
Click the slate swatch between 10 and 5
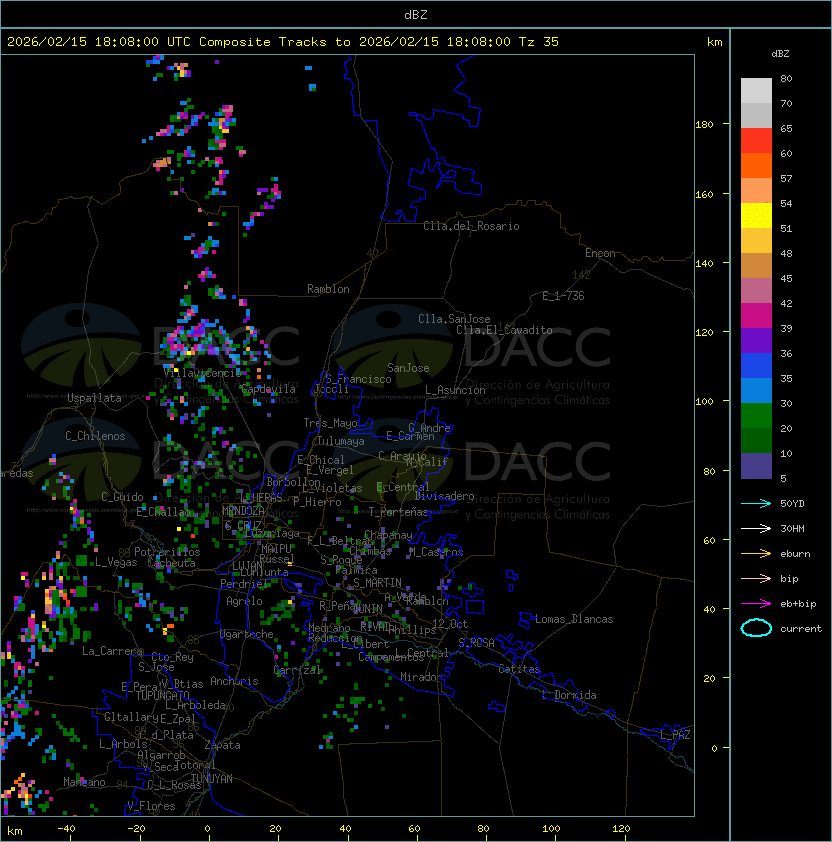click(756, 466)
